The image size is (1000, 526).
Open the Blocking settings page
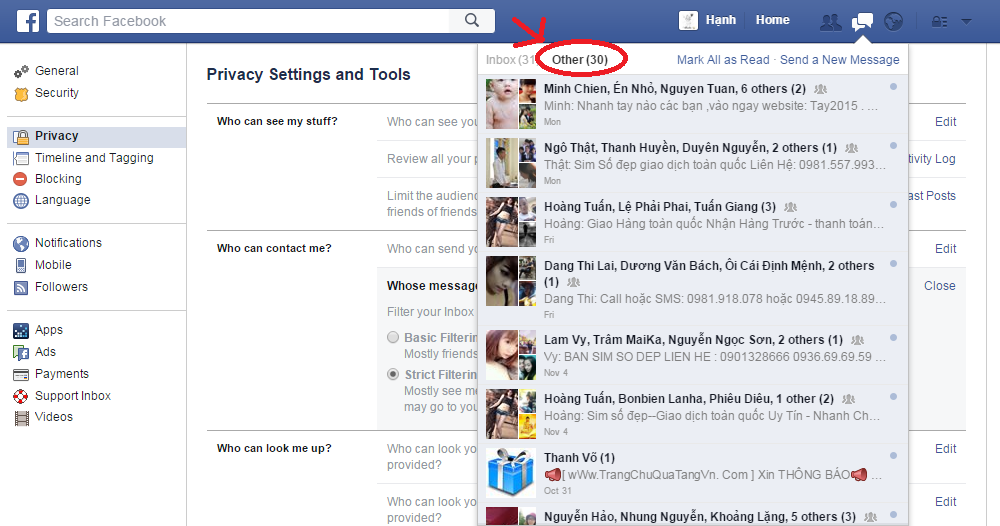pos(58,179)
